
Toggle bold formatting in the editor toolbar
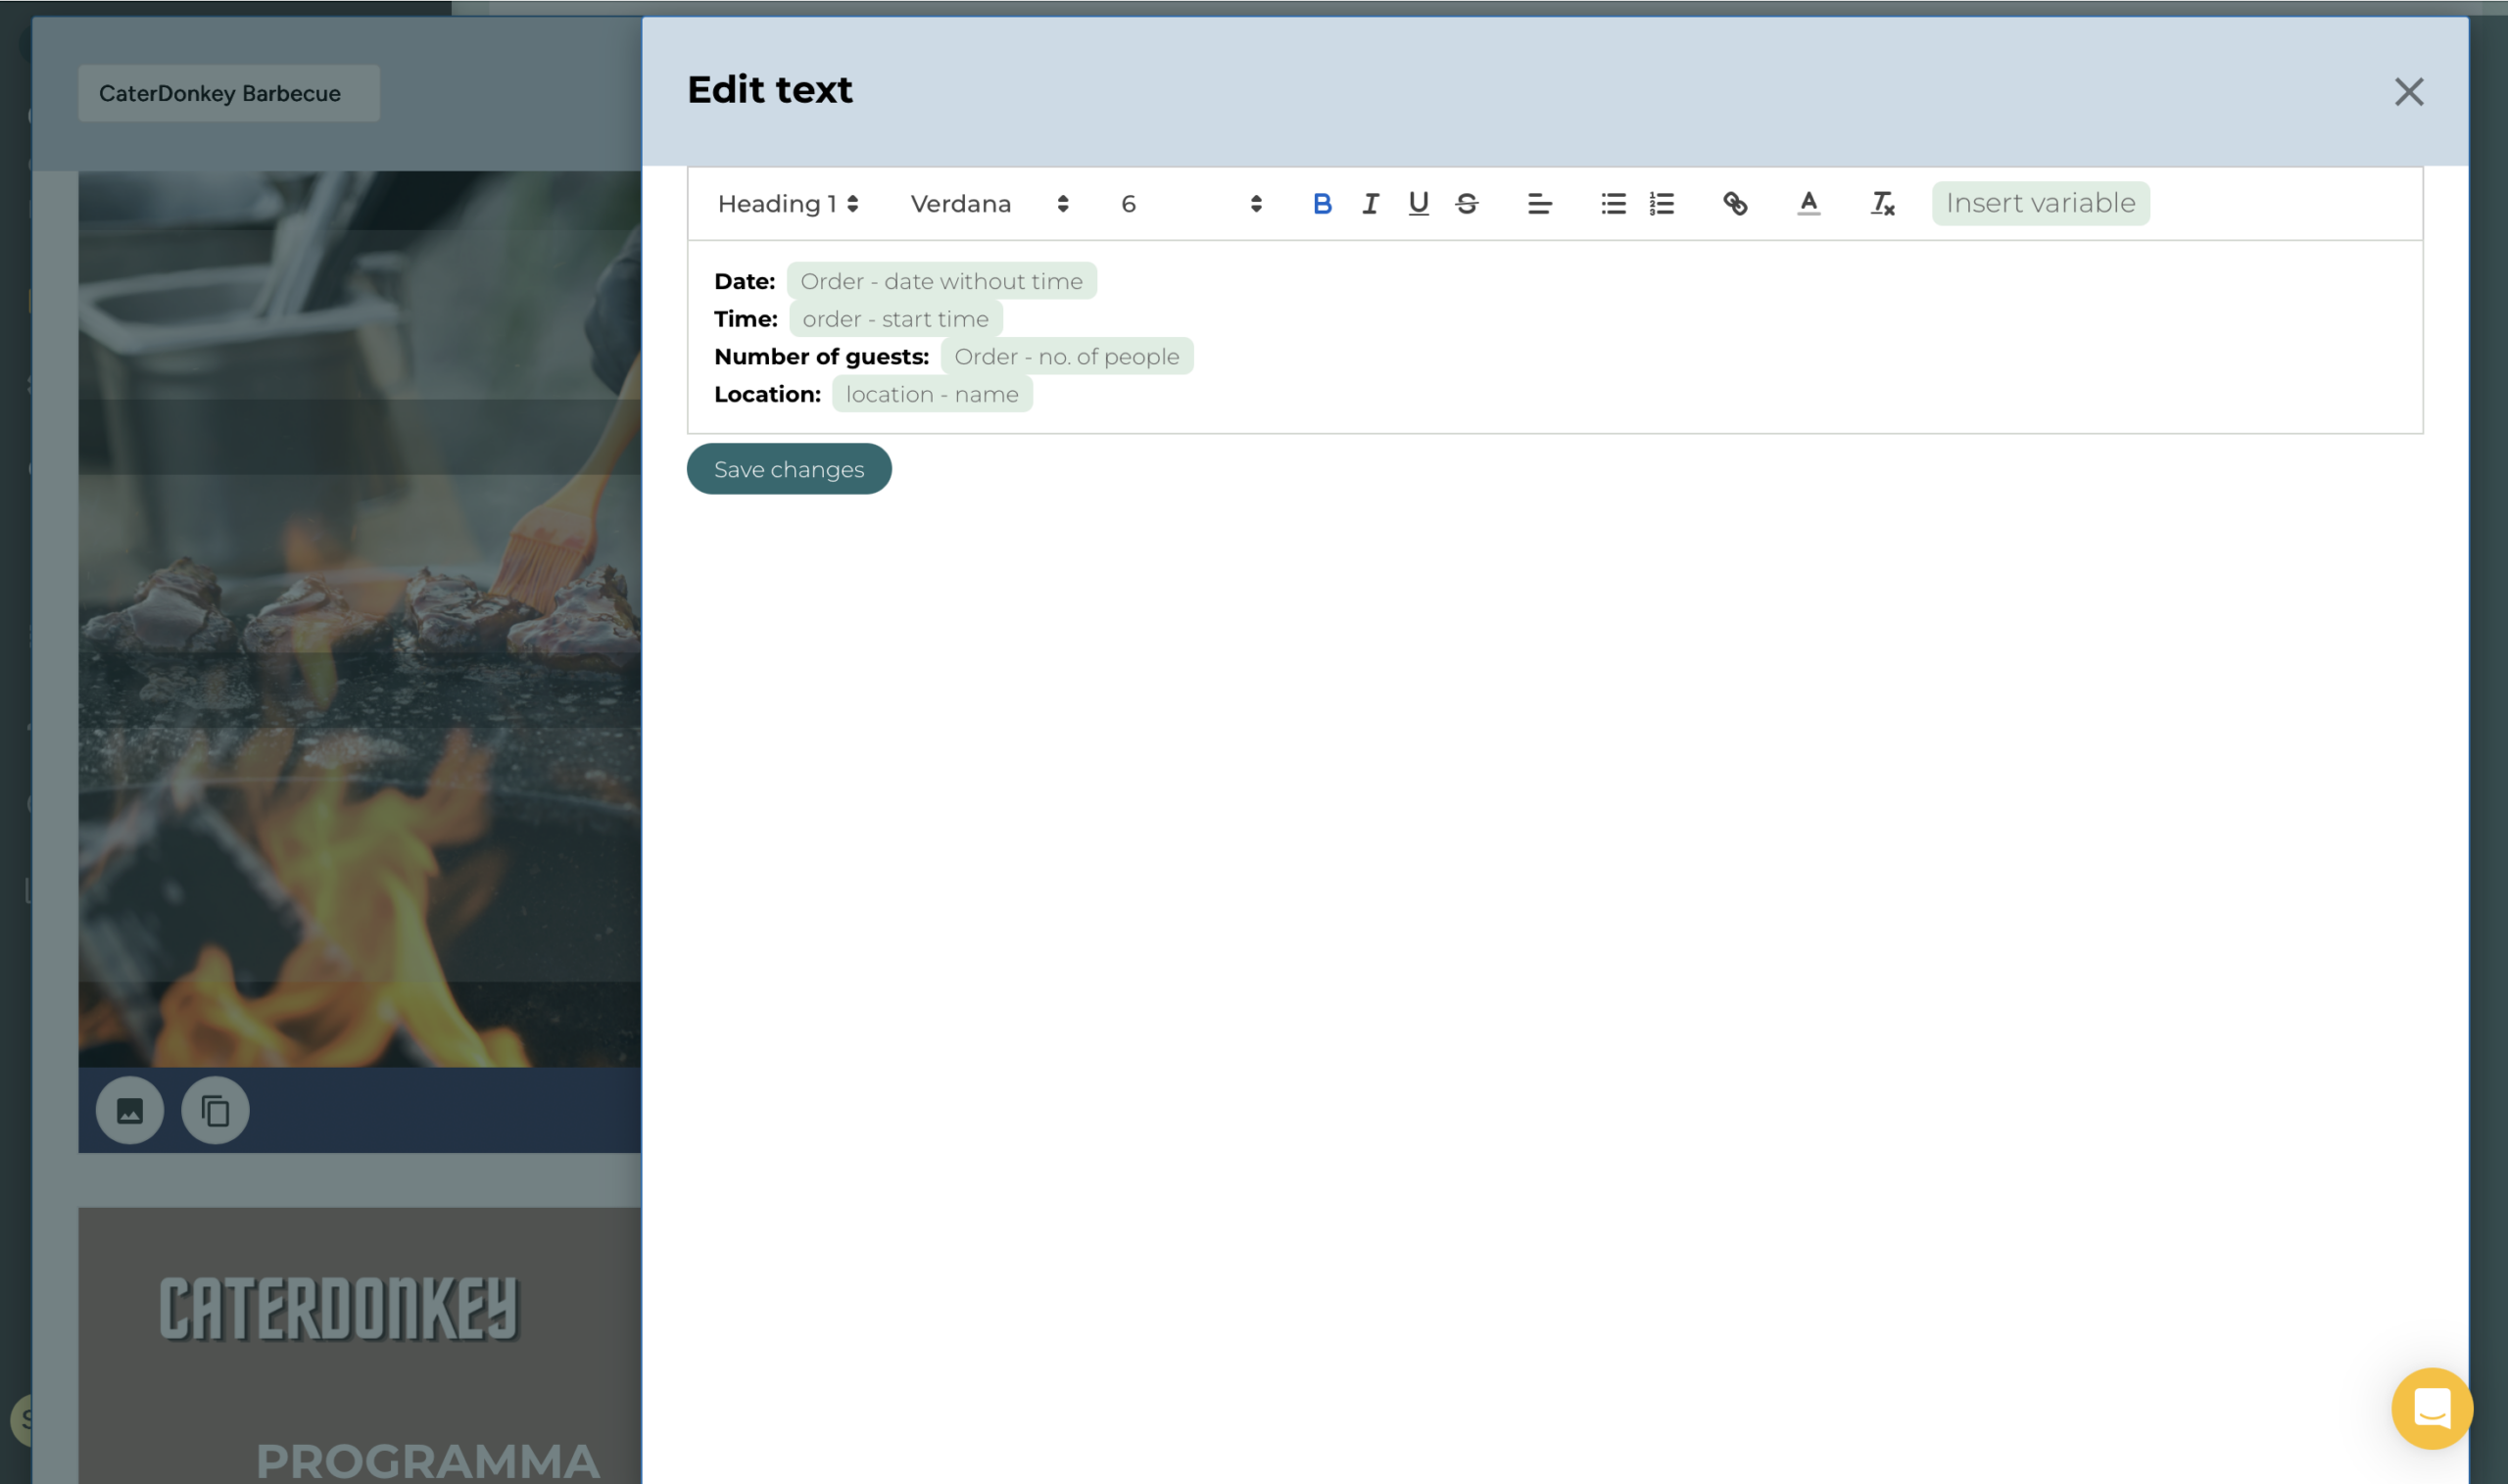[x=1321, y=204]
